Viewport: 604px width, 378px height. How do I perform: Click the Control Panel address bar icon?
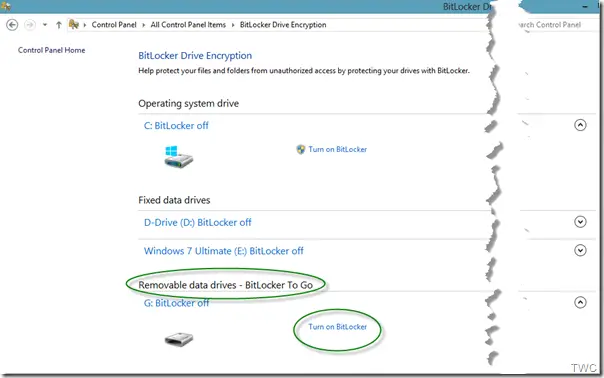point(74,25)
